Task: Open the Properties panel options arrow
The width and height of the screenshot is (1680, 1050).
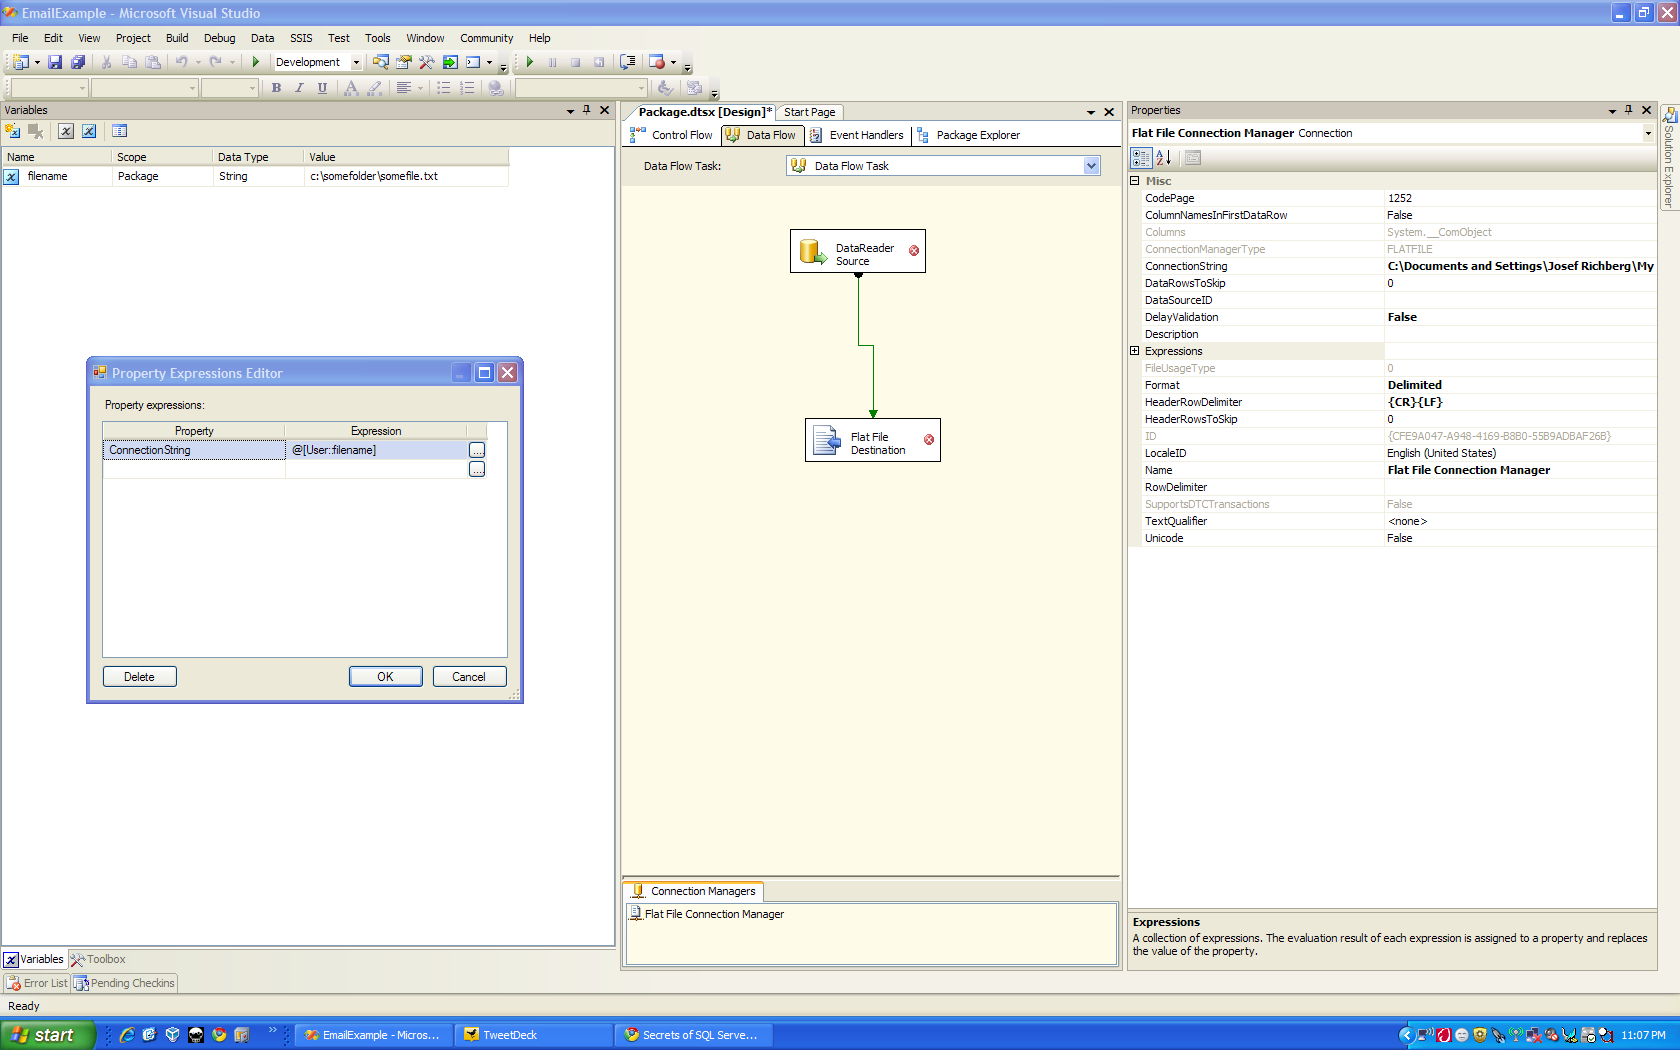Action: pyautogui.click(x=1612, y=111)
